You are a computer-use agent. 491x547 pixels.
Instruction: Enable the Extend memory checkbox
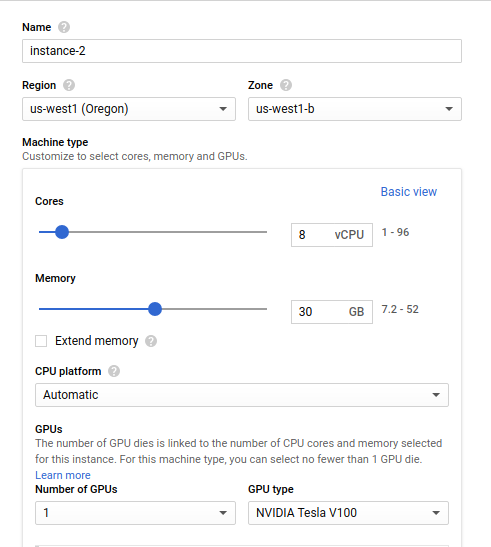[x=41, y=341]
